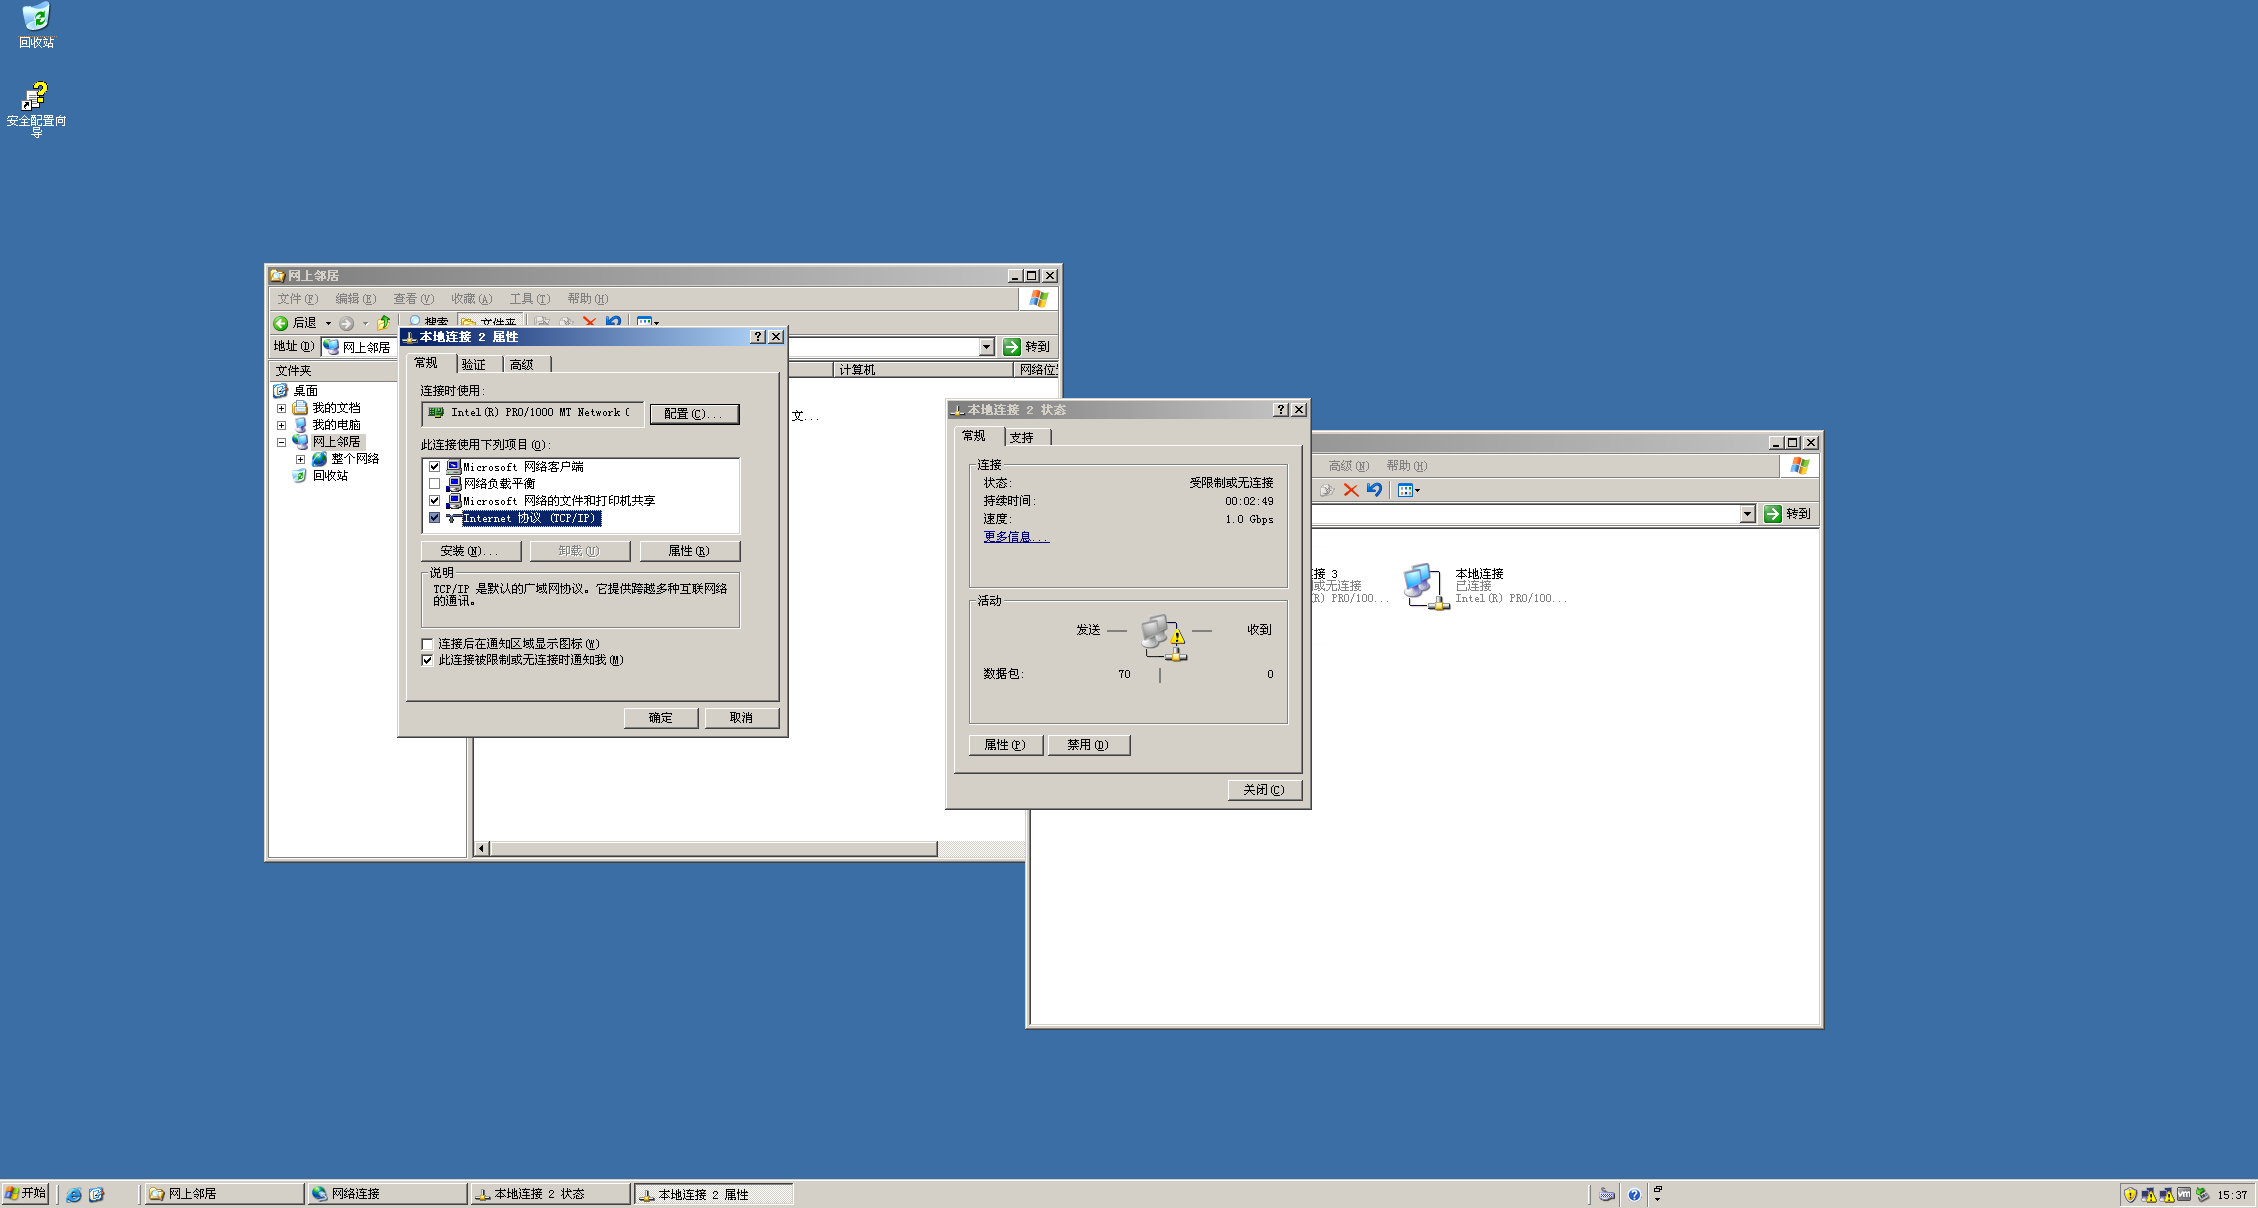Open the views dropdown in 网络连接 toolbar
Screen dimensions: 2258x1208
point(1409,490)
